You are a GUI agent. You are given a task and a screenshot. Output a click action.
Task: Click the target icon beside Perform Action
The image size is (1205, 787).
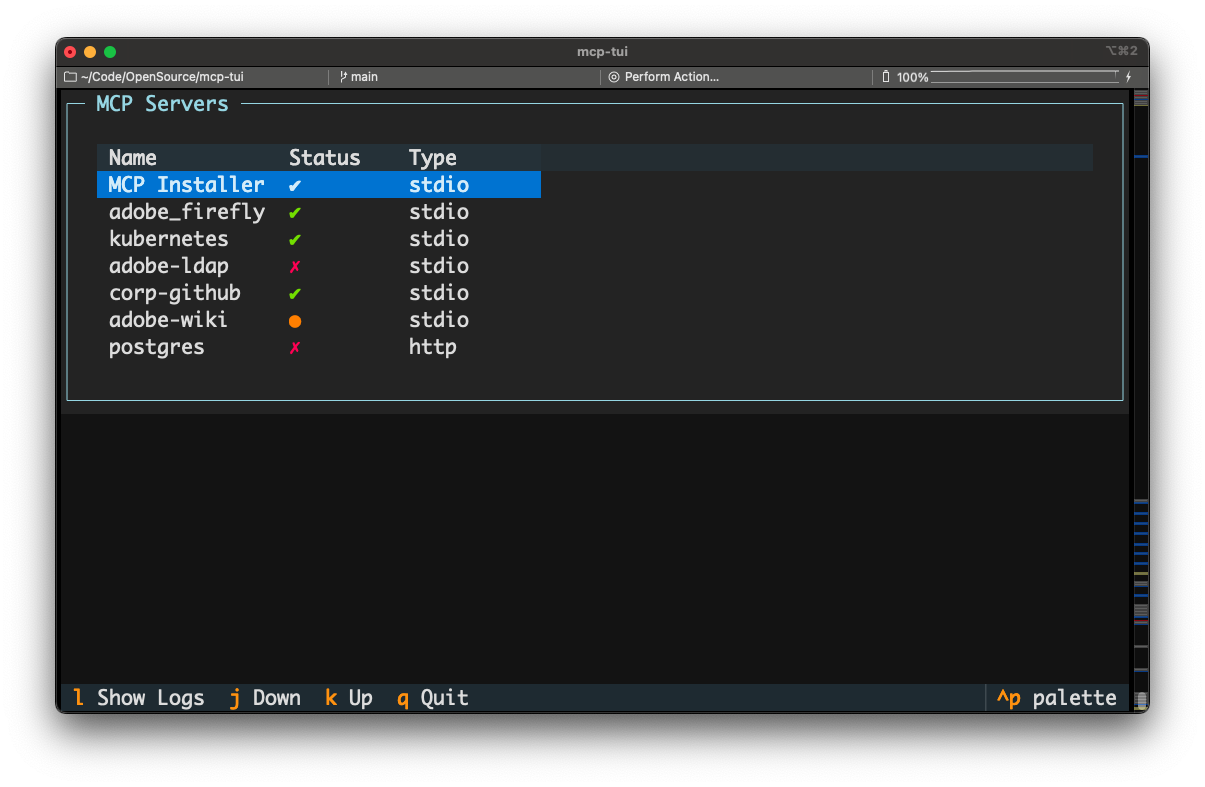tap(613, 76)
